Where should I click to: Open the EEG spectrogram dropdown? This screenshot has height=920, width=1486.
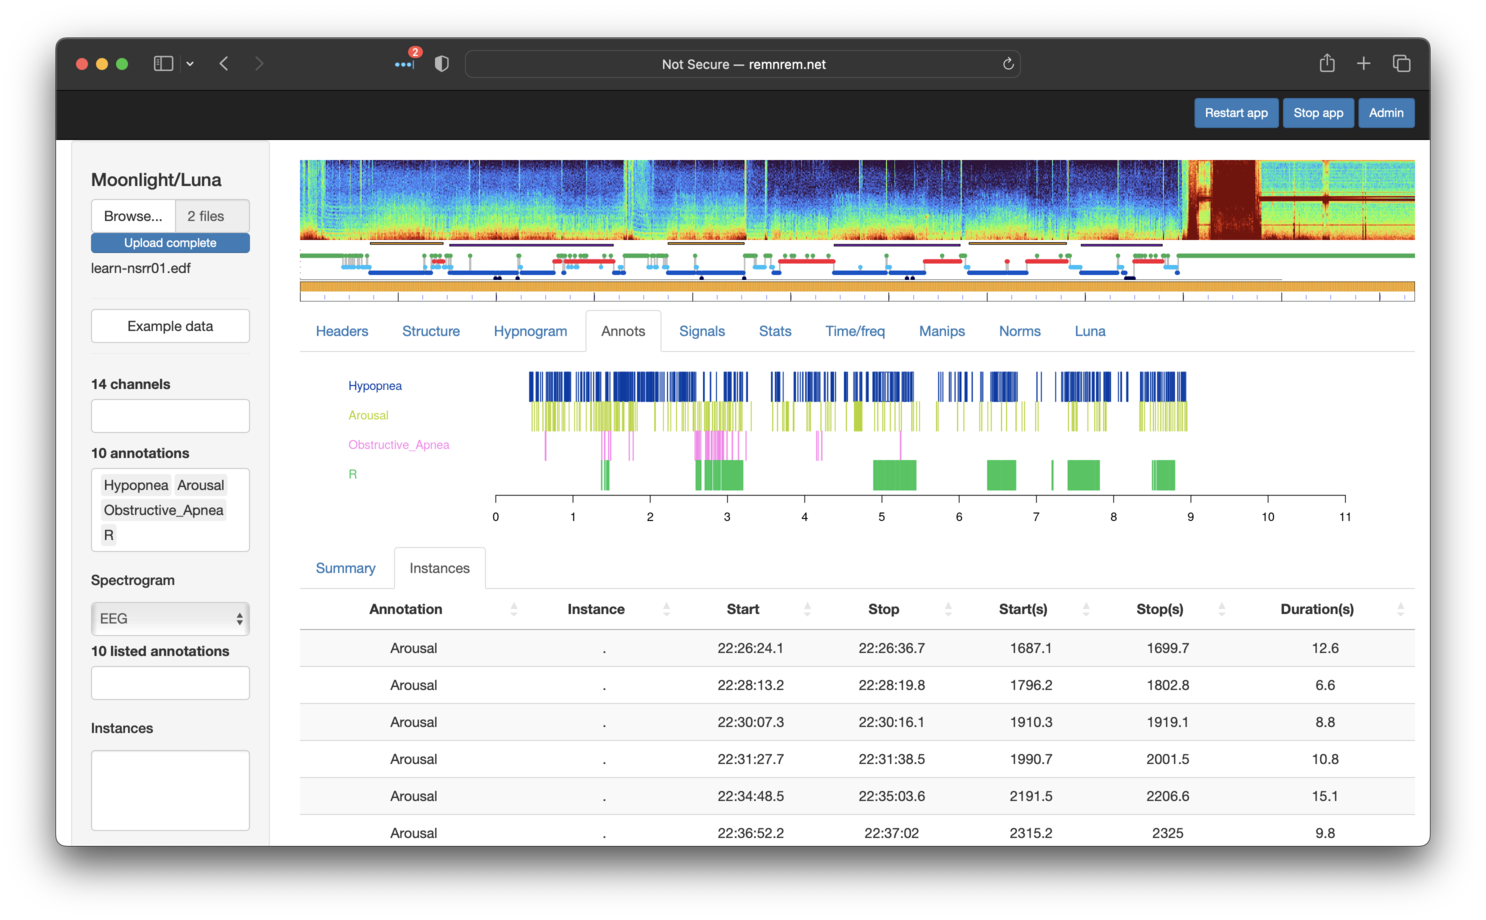coord(170,619)
